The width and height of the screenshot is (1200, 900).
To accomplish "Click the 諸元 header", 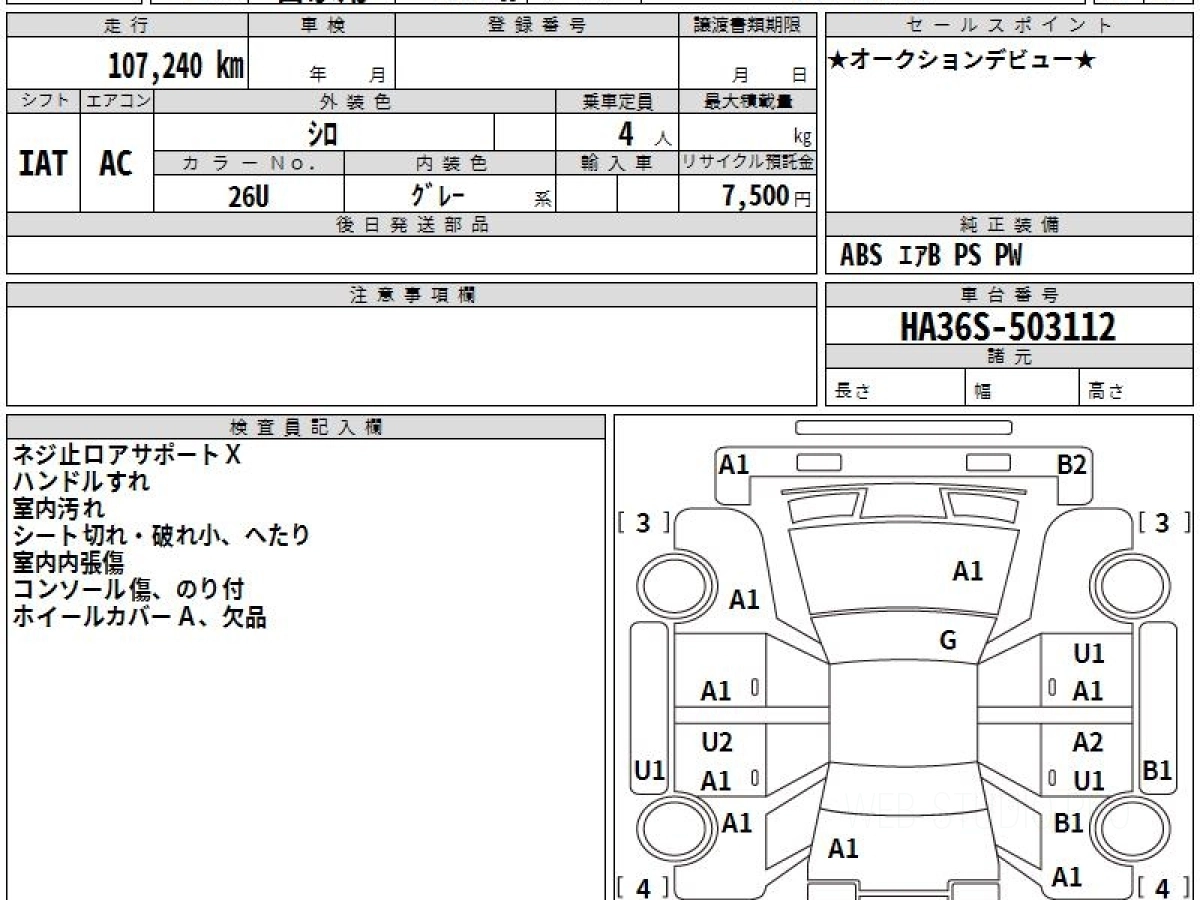I will coord(1010,357).
